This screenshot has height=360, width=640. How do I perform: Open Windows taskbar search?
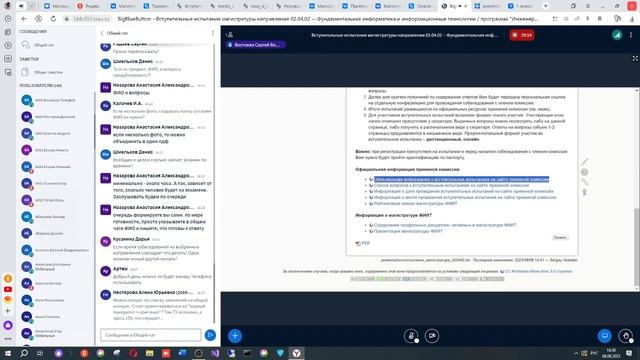(x=24, y=353)
